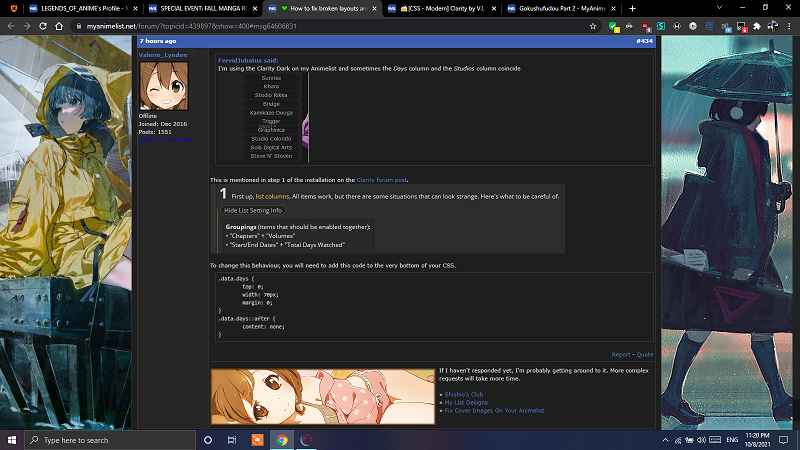Image resolution: width=800 pixels, height=450 pixels.
Task: Click the post number #434 link
Action: pos(644,41)
